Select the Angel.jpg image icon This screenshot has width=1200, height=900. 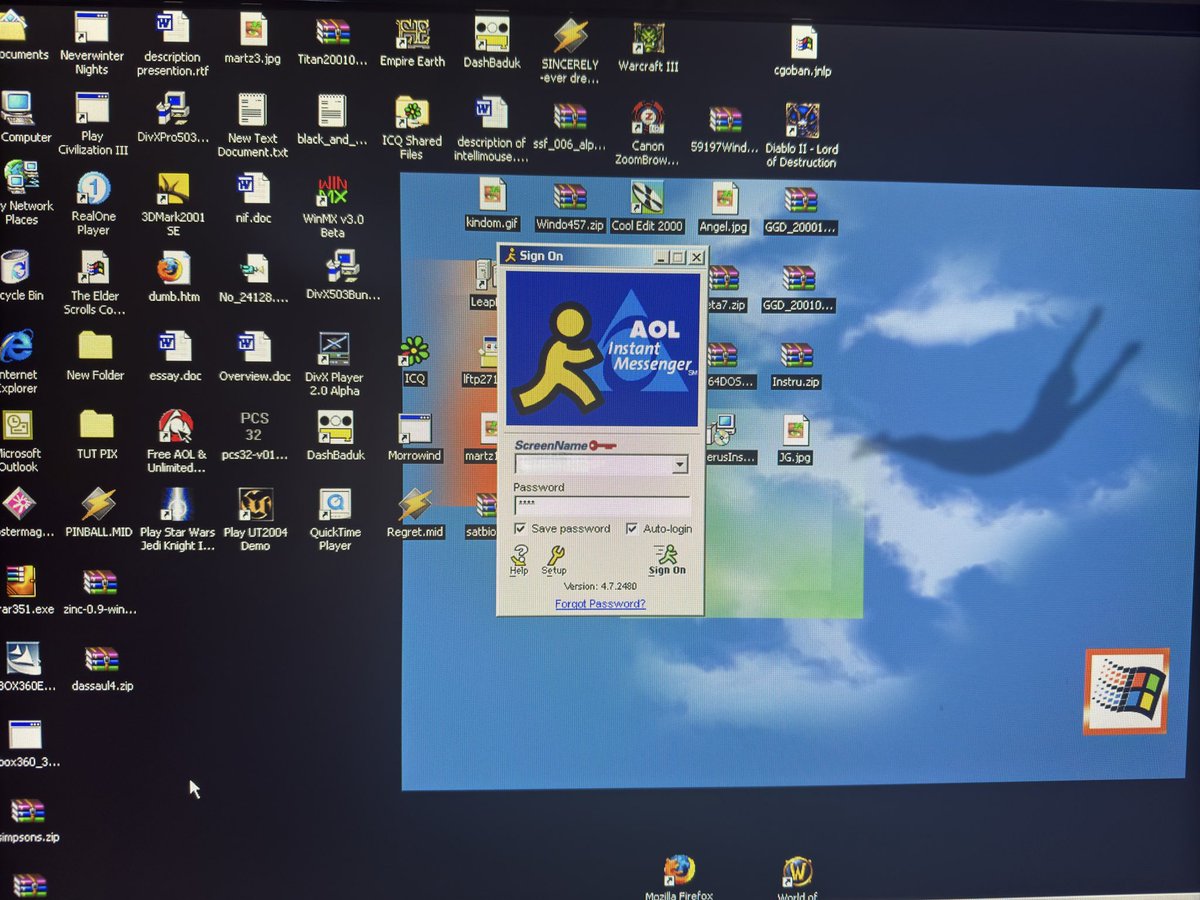click(x=724, y=199)
